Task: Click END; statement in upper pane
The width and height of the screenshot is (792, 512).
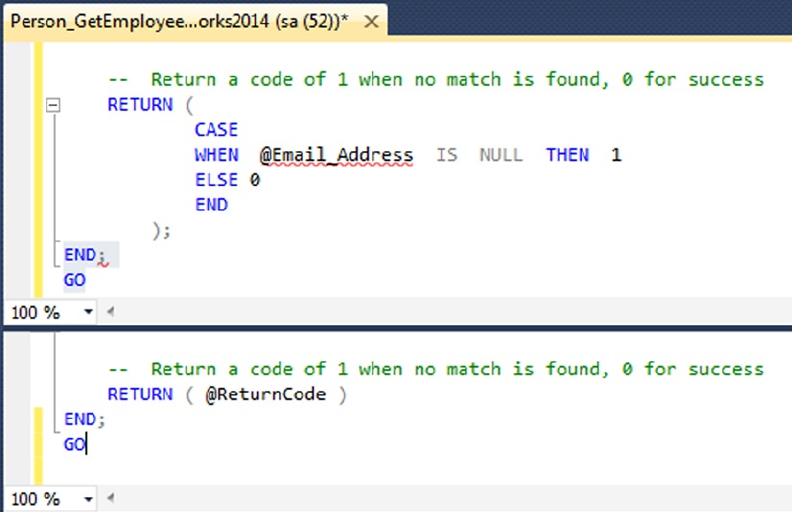Action: 84,255
